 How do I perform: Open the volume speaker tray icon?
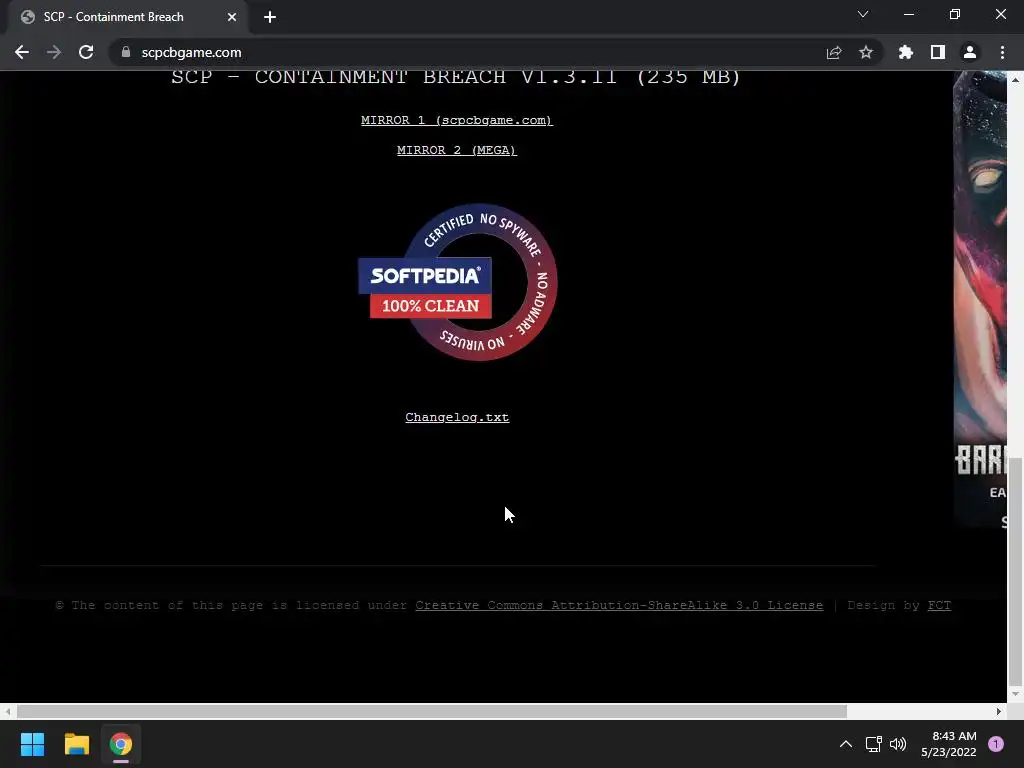tap(898, 744)
